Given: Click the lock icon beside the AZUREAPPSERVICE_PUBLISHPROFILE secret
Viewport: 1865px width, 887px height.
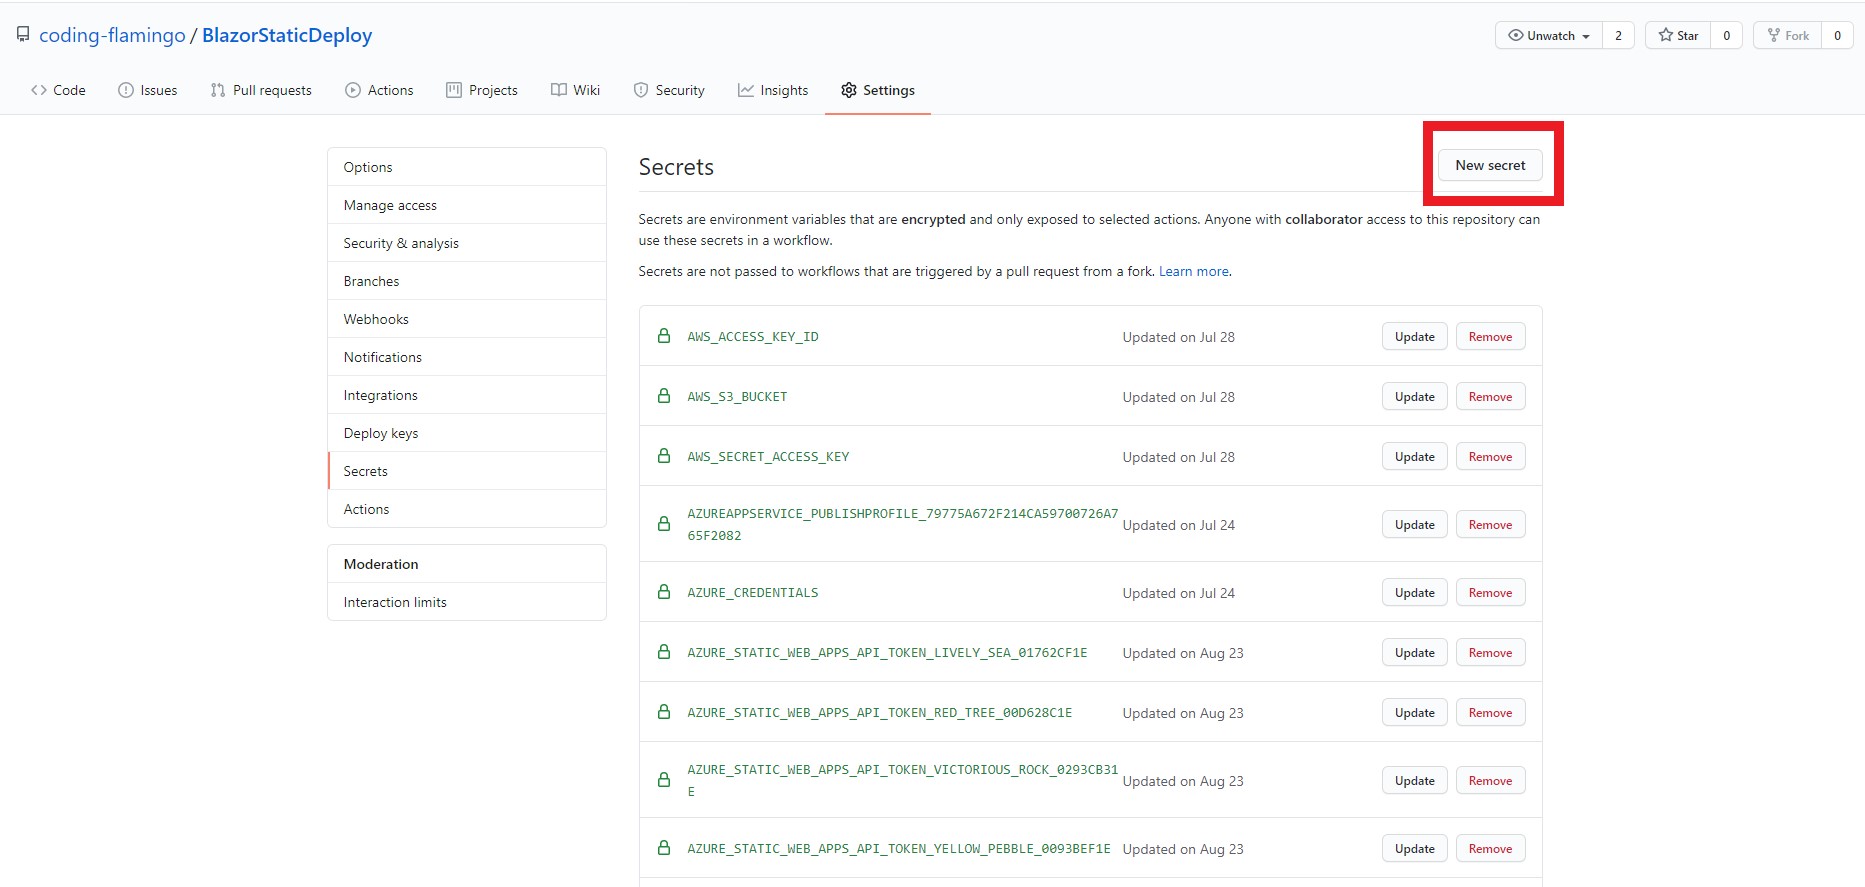Looking at the screenshot, I should click(664, 524).
